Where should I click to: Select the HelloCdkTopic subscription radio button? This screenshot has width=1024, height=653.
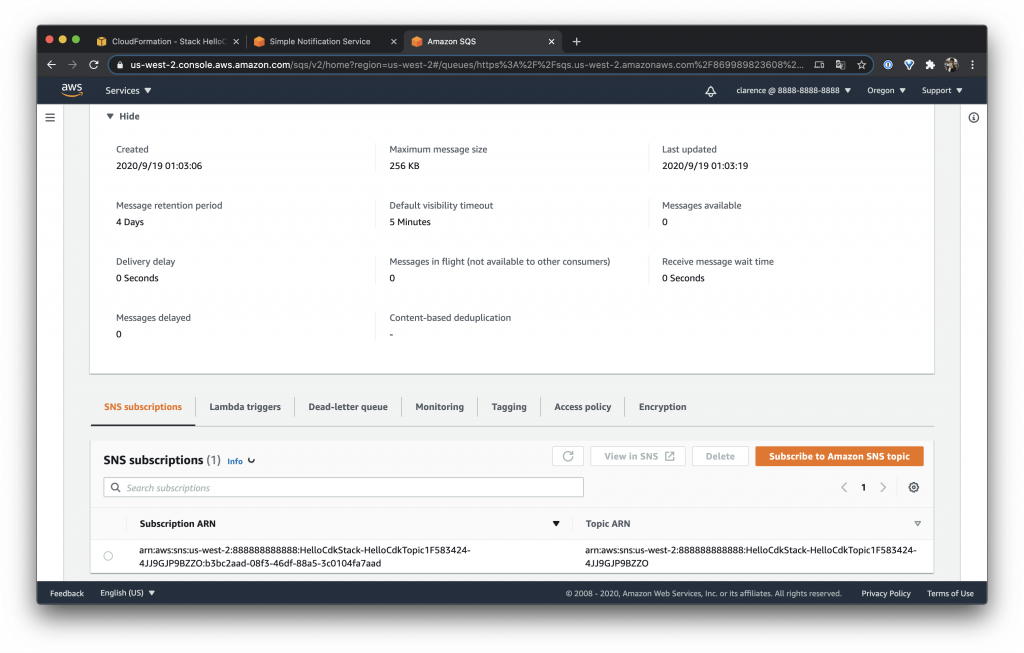pyautogui.click(x=108, y=556)
